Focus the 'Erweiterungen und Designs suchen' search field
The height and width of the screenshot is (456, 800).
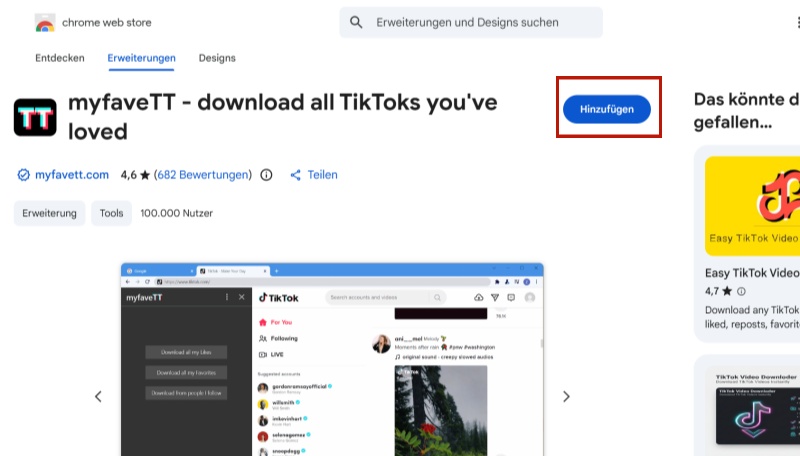471,22
